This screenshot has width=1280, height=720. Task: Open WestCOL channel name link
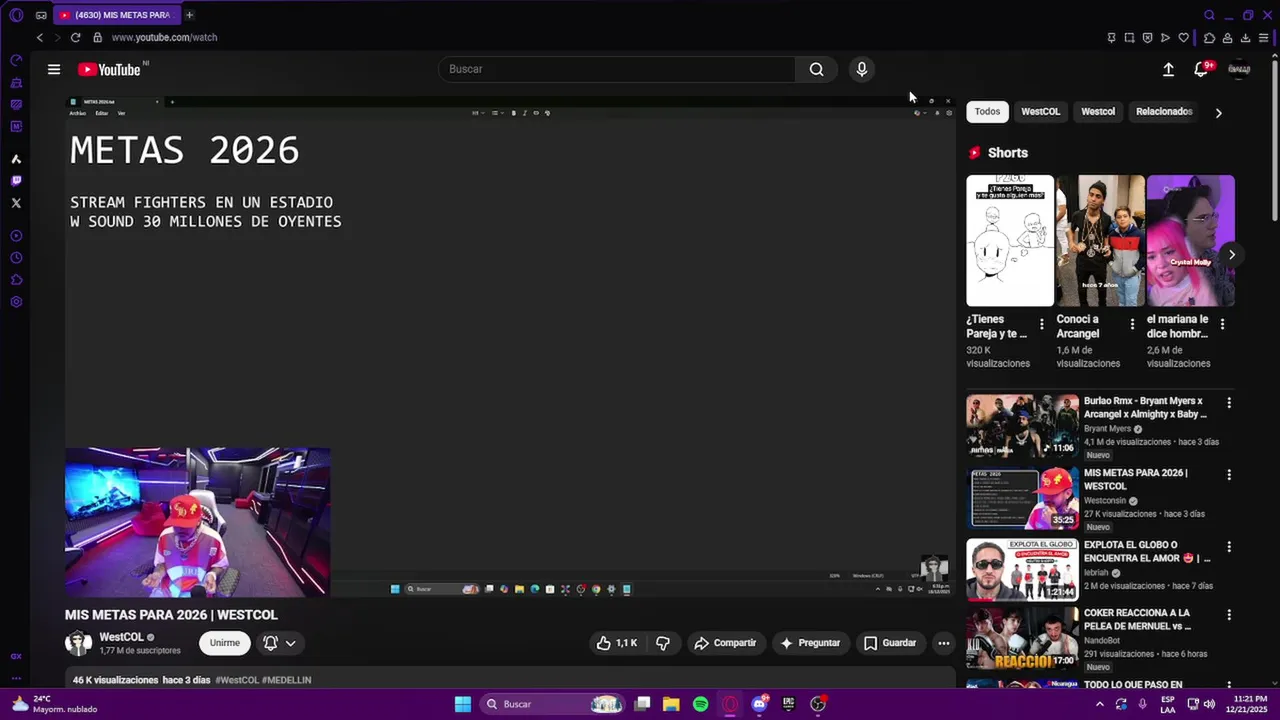[x=121, y=637]
